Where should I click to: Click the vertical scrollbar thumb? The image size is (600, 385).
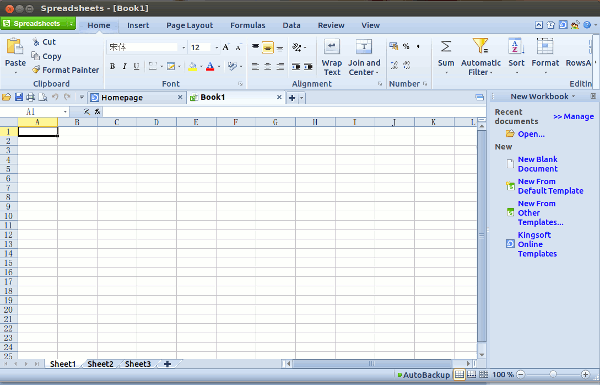tap(481, 236)
